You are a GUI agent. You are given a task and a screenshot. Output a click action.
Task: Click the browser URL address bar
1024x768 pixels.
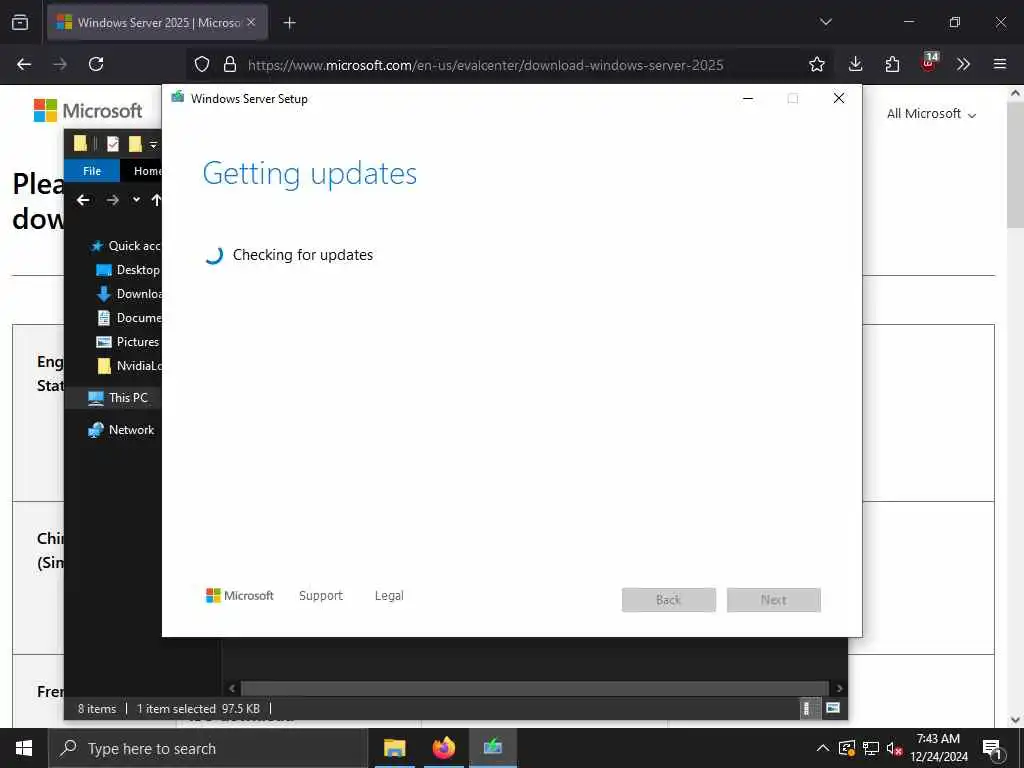pos(485,65)
